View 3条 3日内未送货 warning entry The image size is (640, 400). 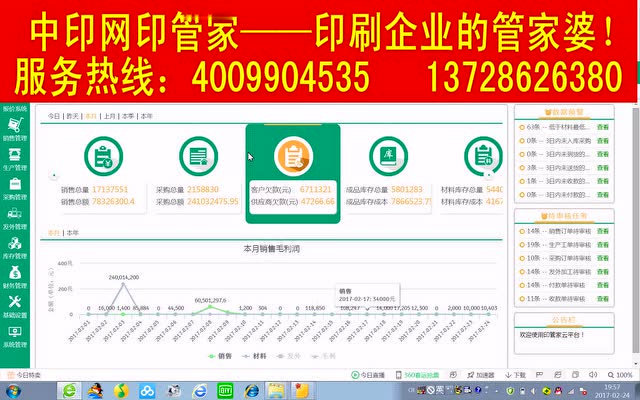[603, 168]
